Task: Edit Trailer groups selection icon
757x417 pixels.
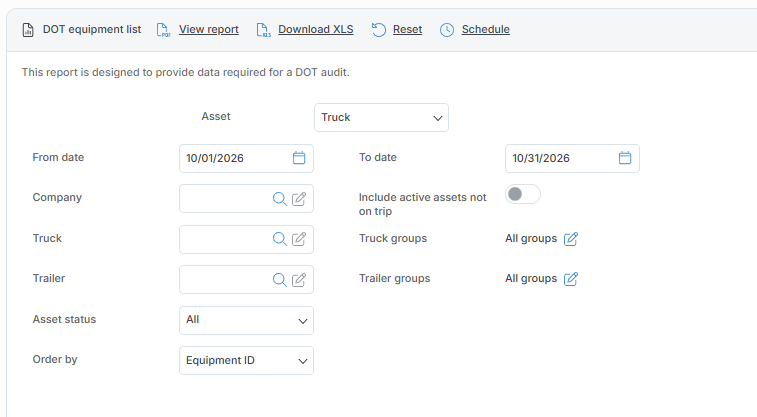Action: [x=571, y=278]
